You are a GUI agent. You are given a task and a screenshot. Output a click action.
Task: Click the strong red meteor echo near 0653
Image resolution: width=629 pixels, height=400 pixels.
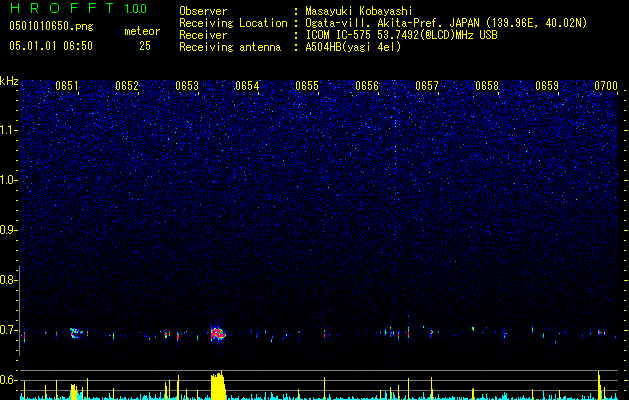[218, 333]
